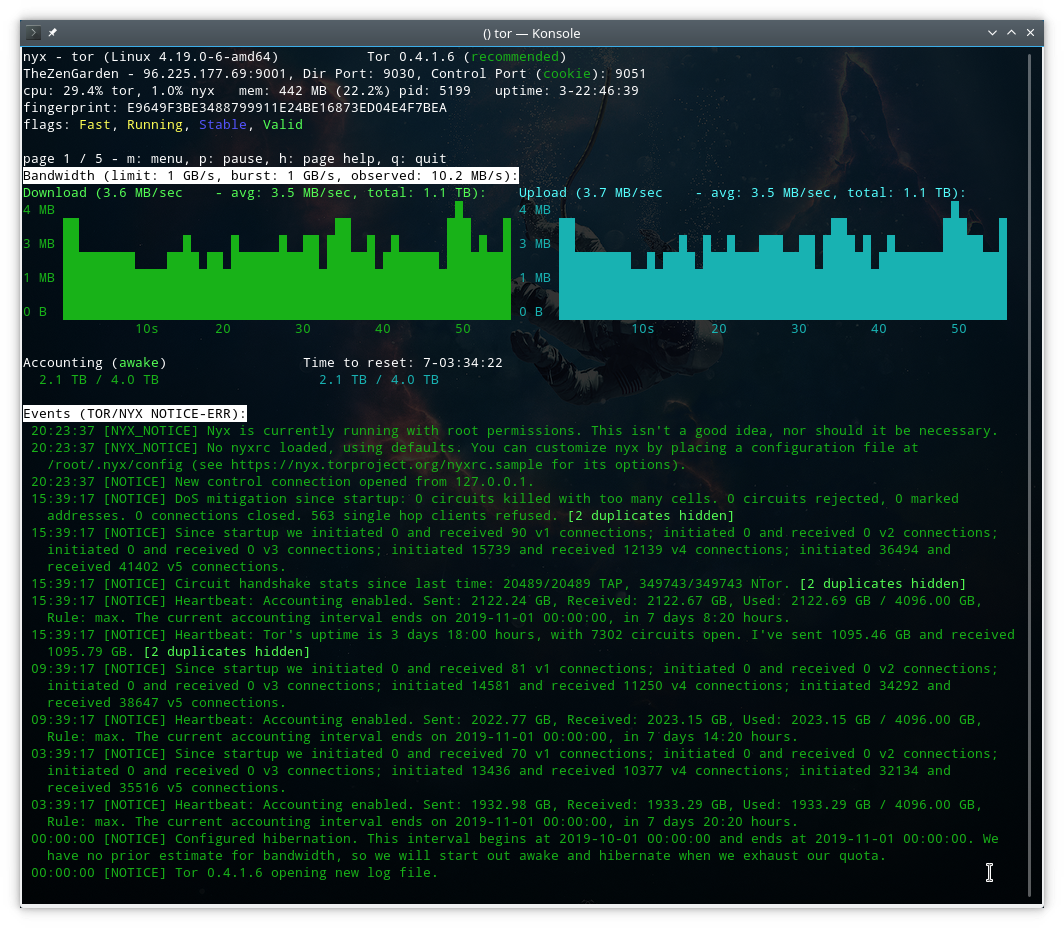Click 'Tor 0.4.1.6 opening new log file' line

tap(234, 872)
